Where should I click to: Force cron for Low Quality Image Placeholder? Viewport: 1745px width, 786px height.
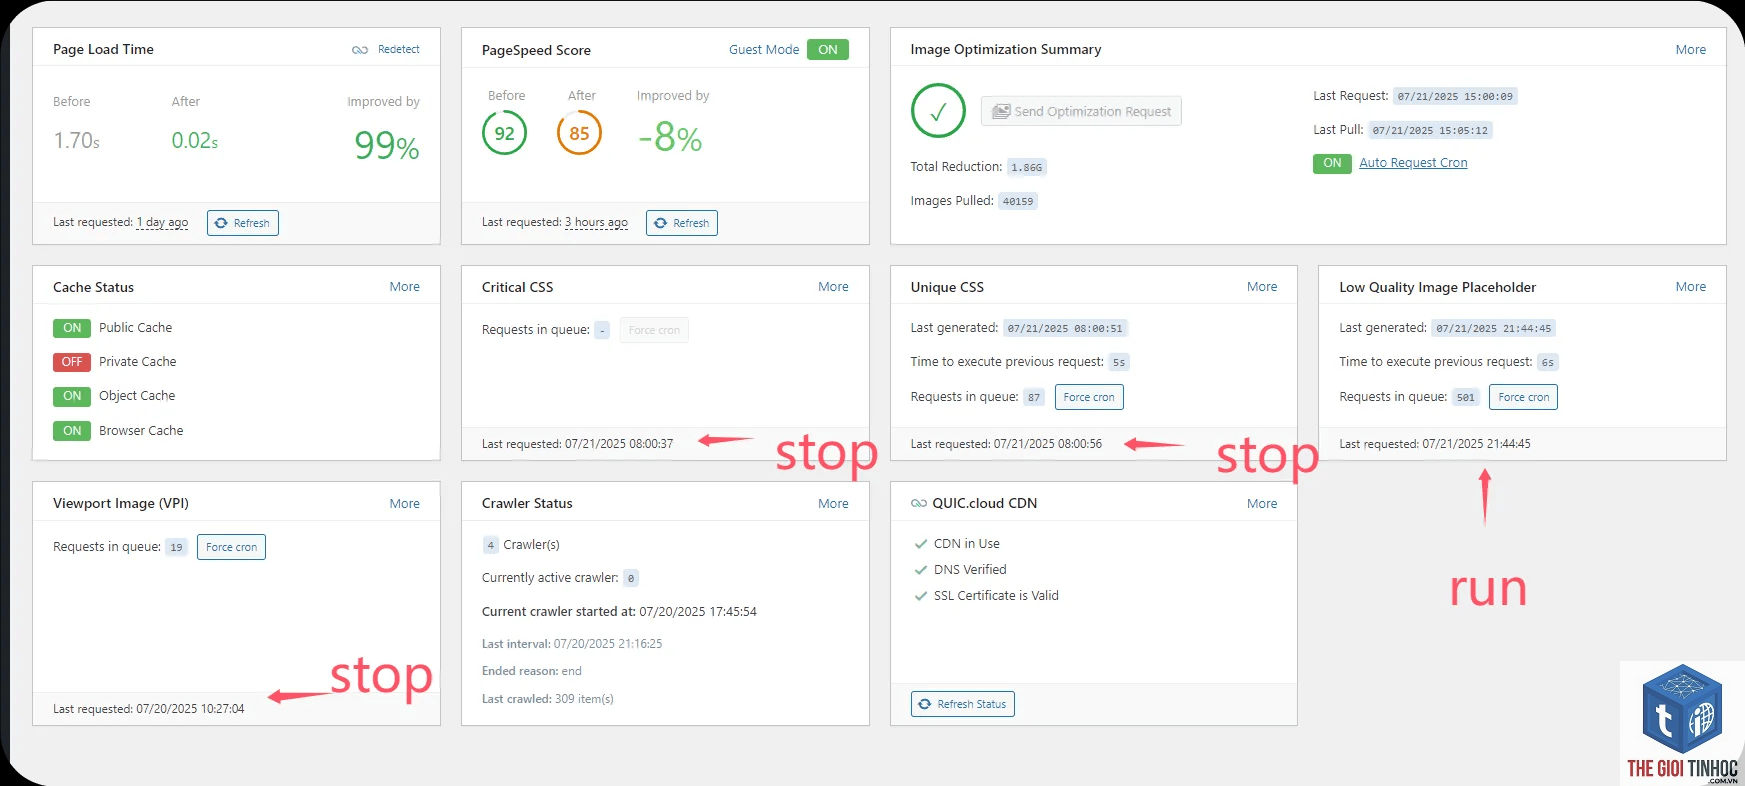1523,397
